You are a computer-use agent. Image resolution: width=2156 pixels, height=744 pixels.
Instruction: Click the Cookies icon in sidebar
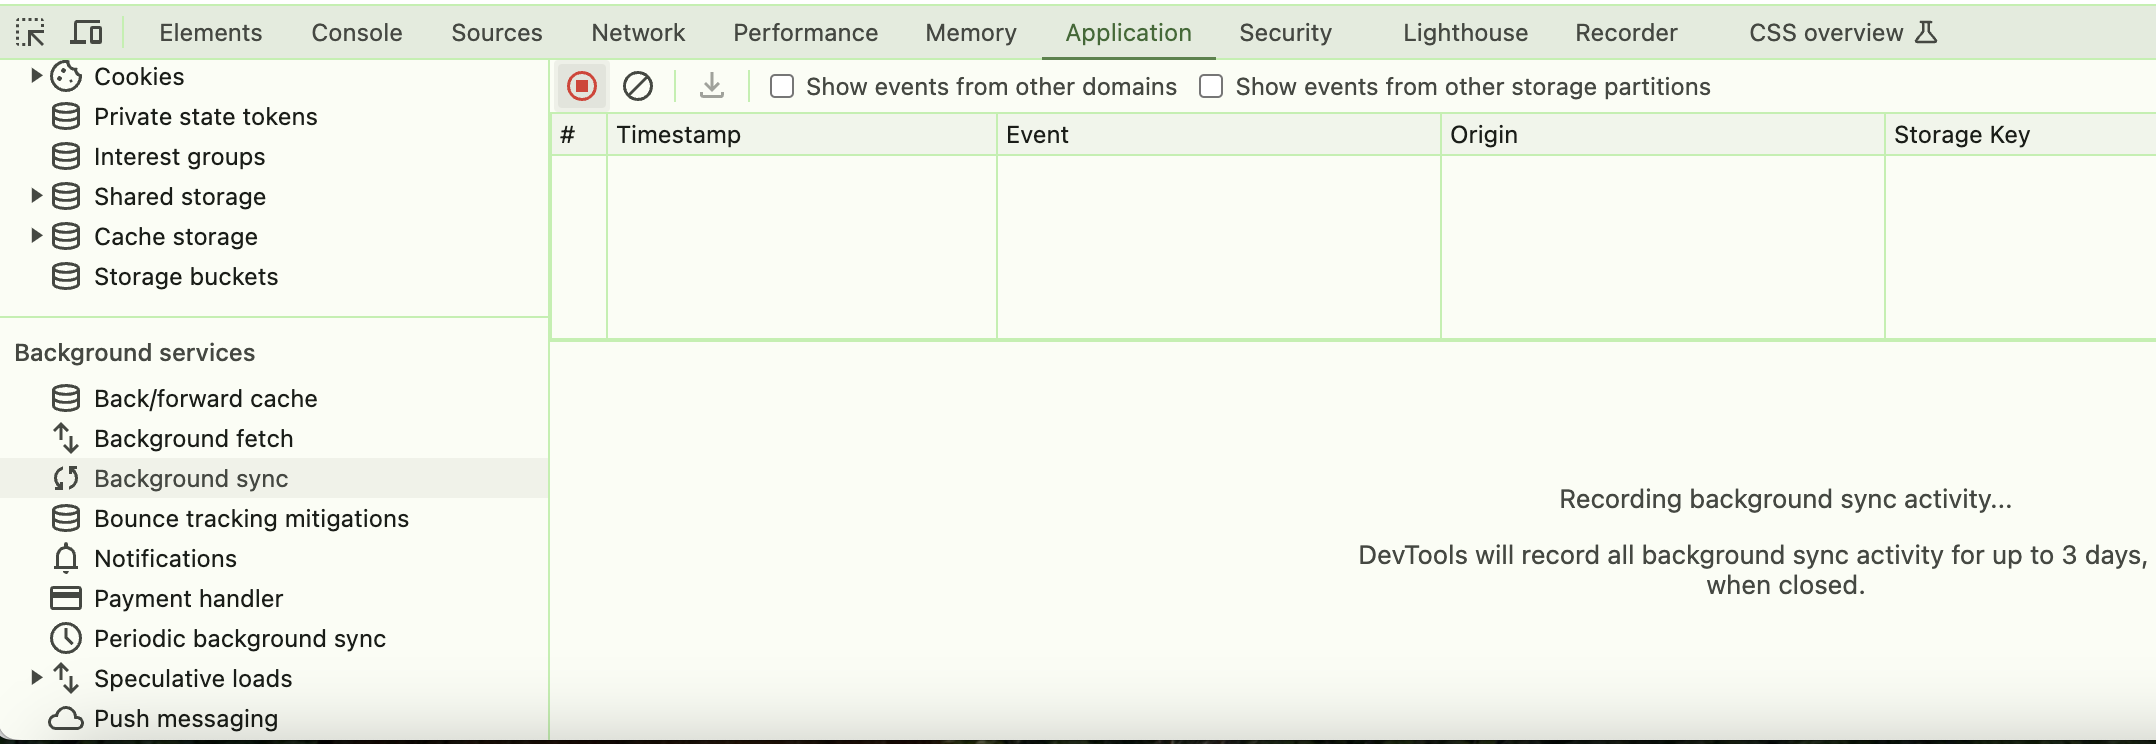point(66,76)
